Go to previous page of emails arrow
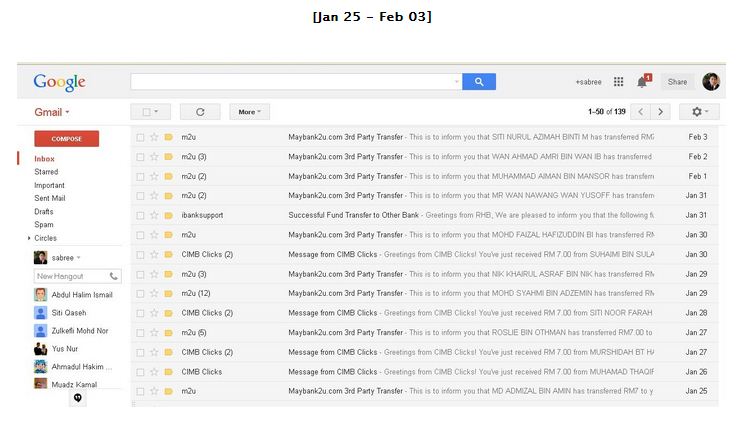The height and width of the screenshot is (431, 745). point(640,112)
